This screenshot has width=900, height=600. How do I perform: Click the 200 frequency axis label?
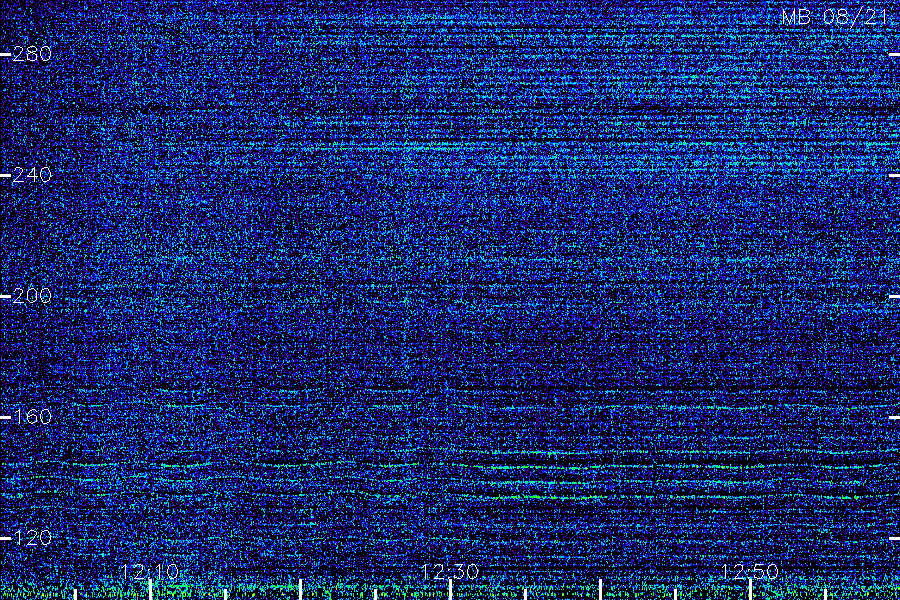[x=32, y=296]
